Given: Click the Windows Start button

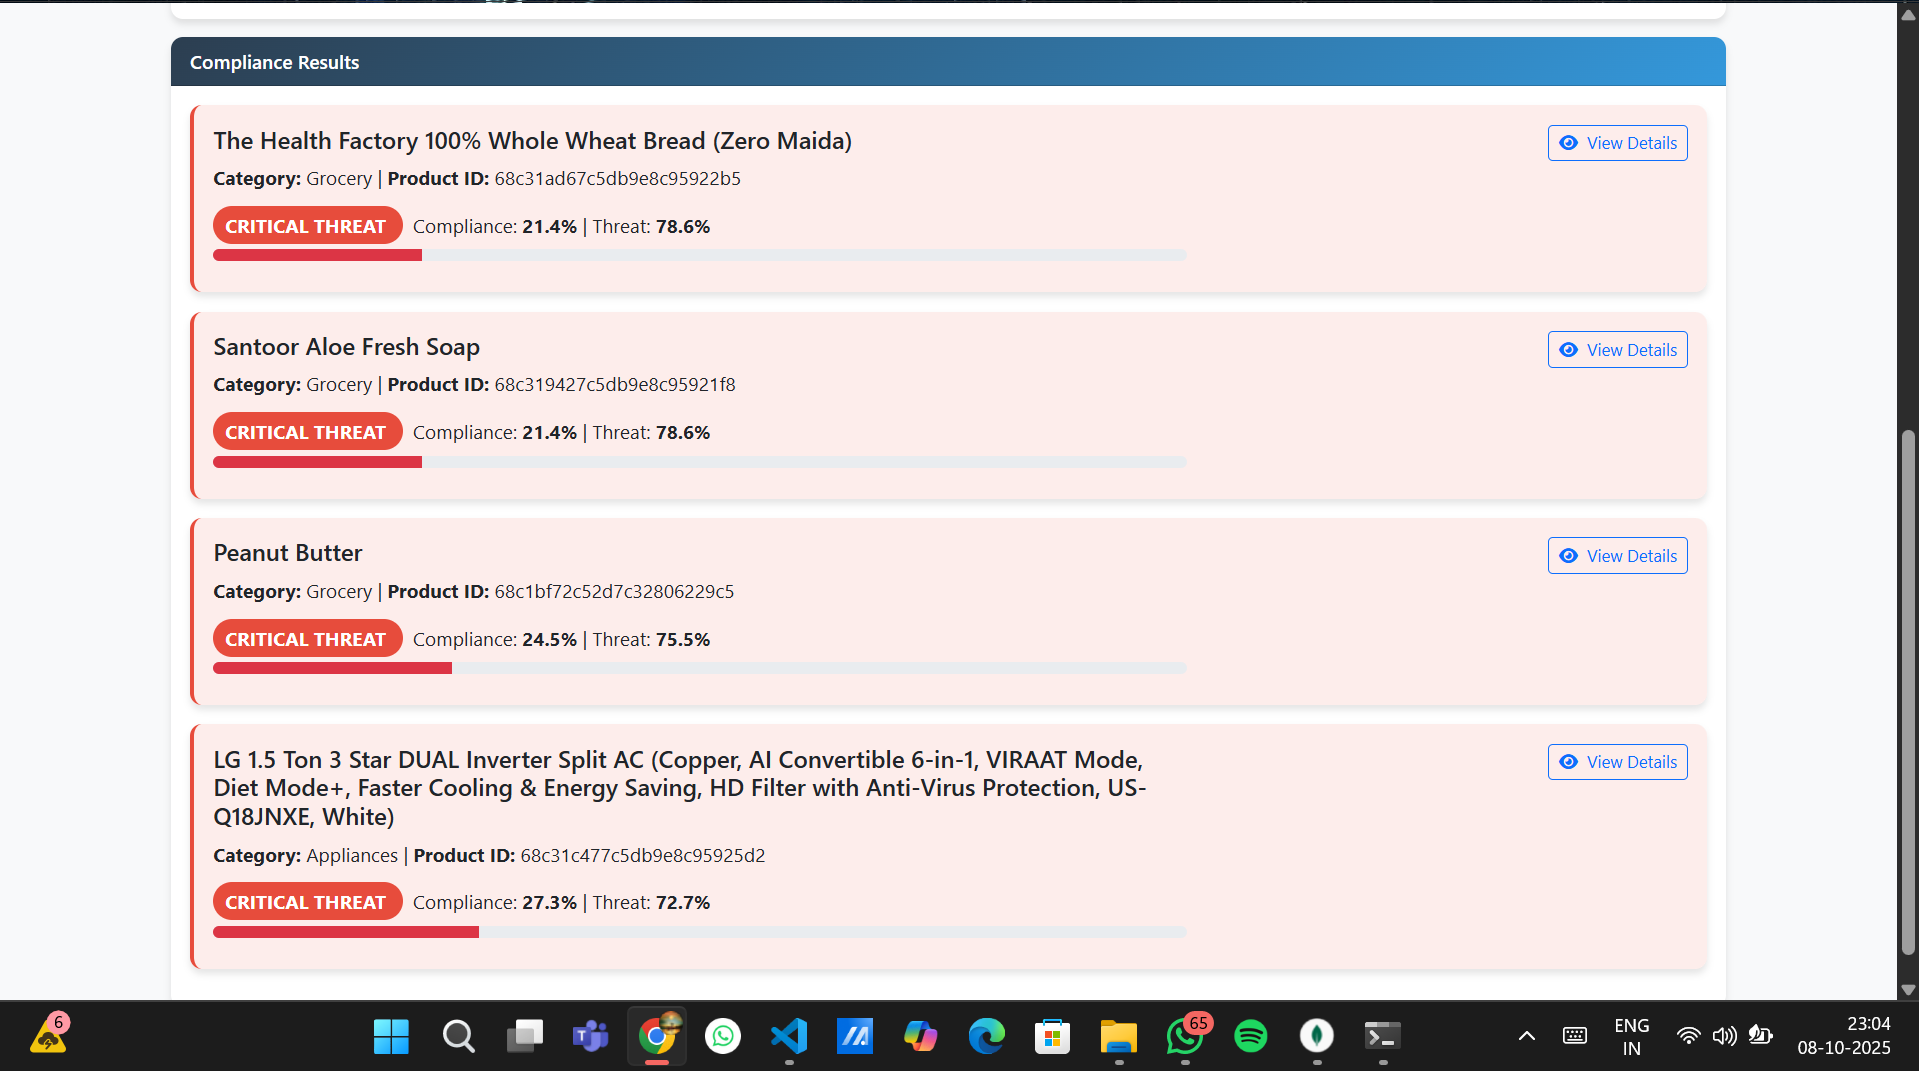Looking at the screenshot, I should point(391,1036).
